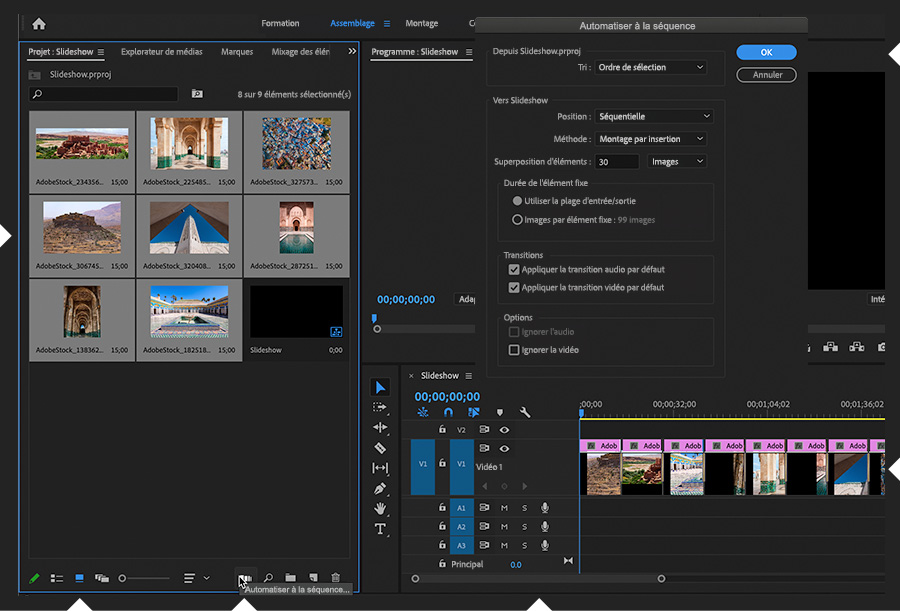Select Images par élément fixe radio button
Viewport: 900px width, 611px height.
tap(517, 219)
